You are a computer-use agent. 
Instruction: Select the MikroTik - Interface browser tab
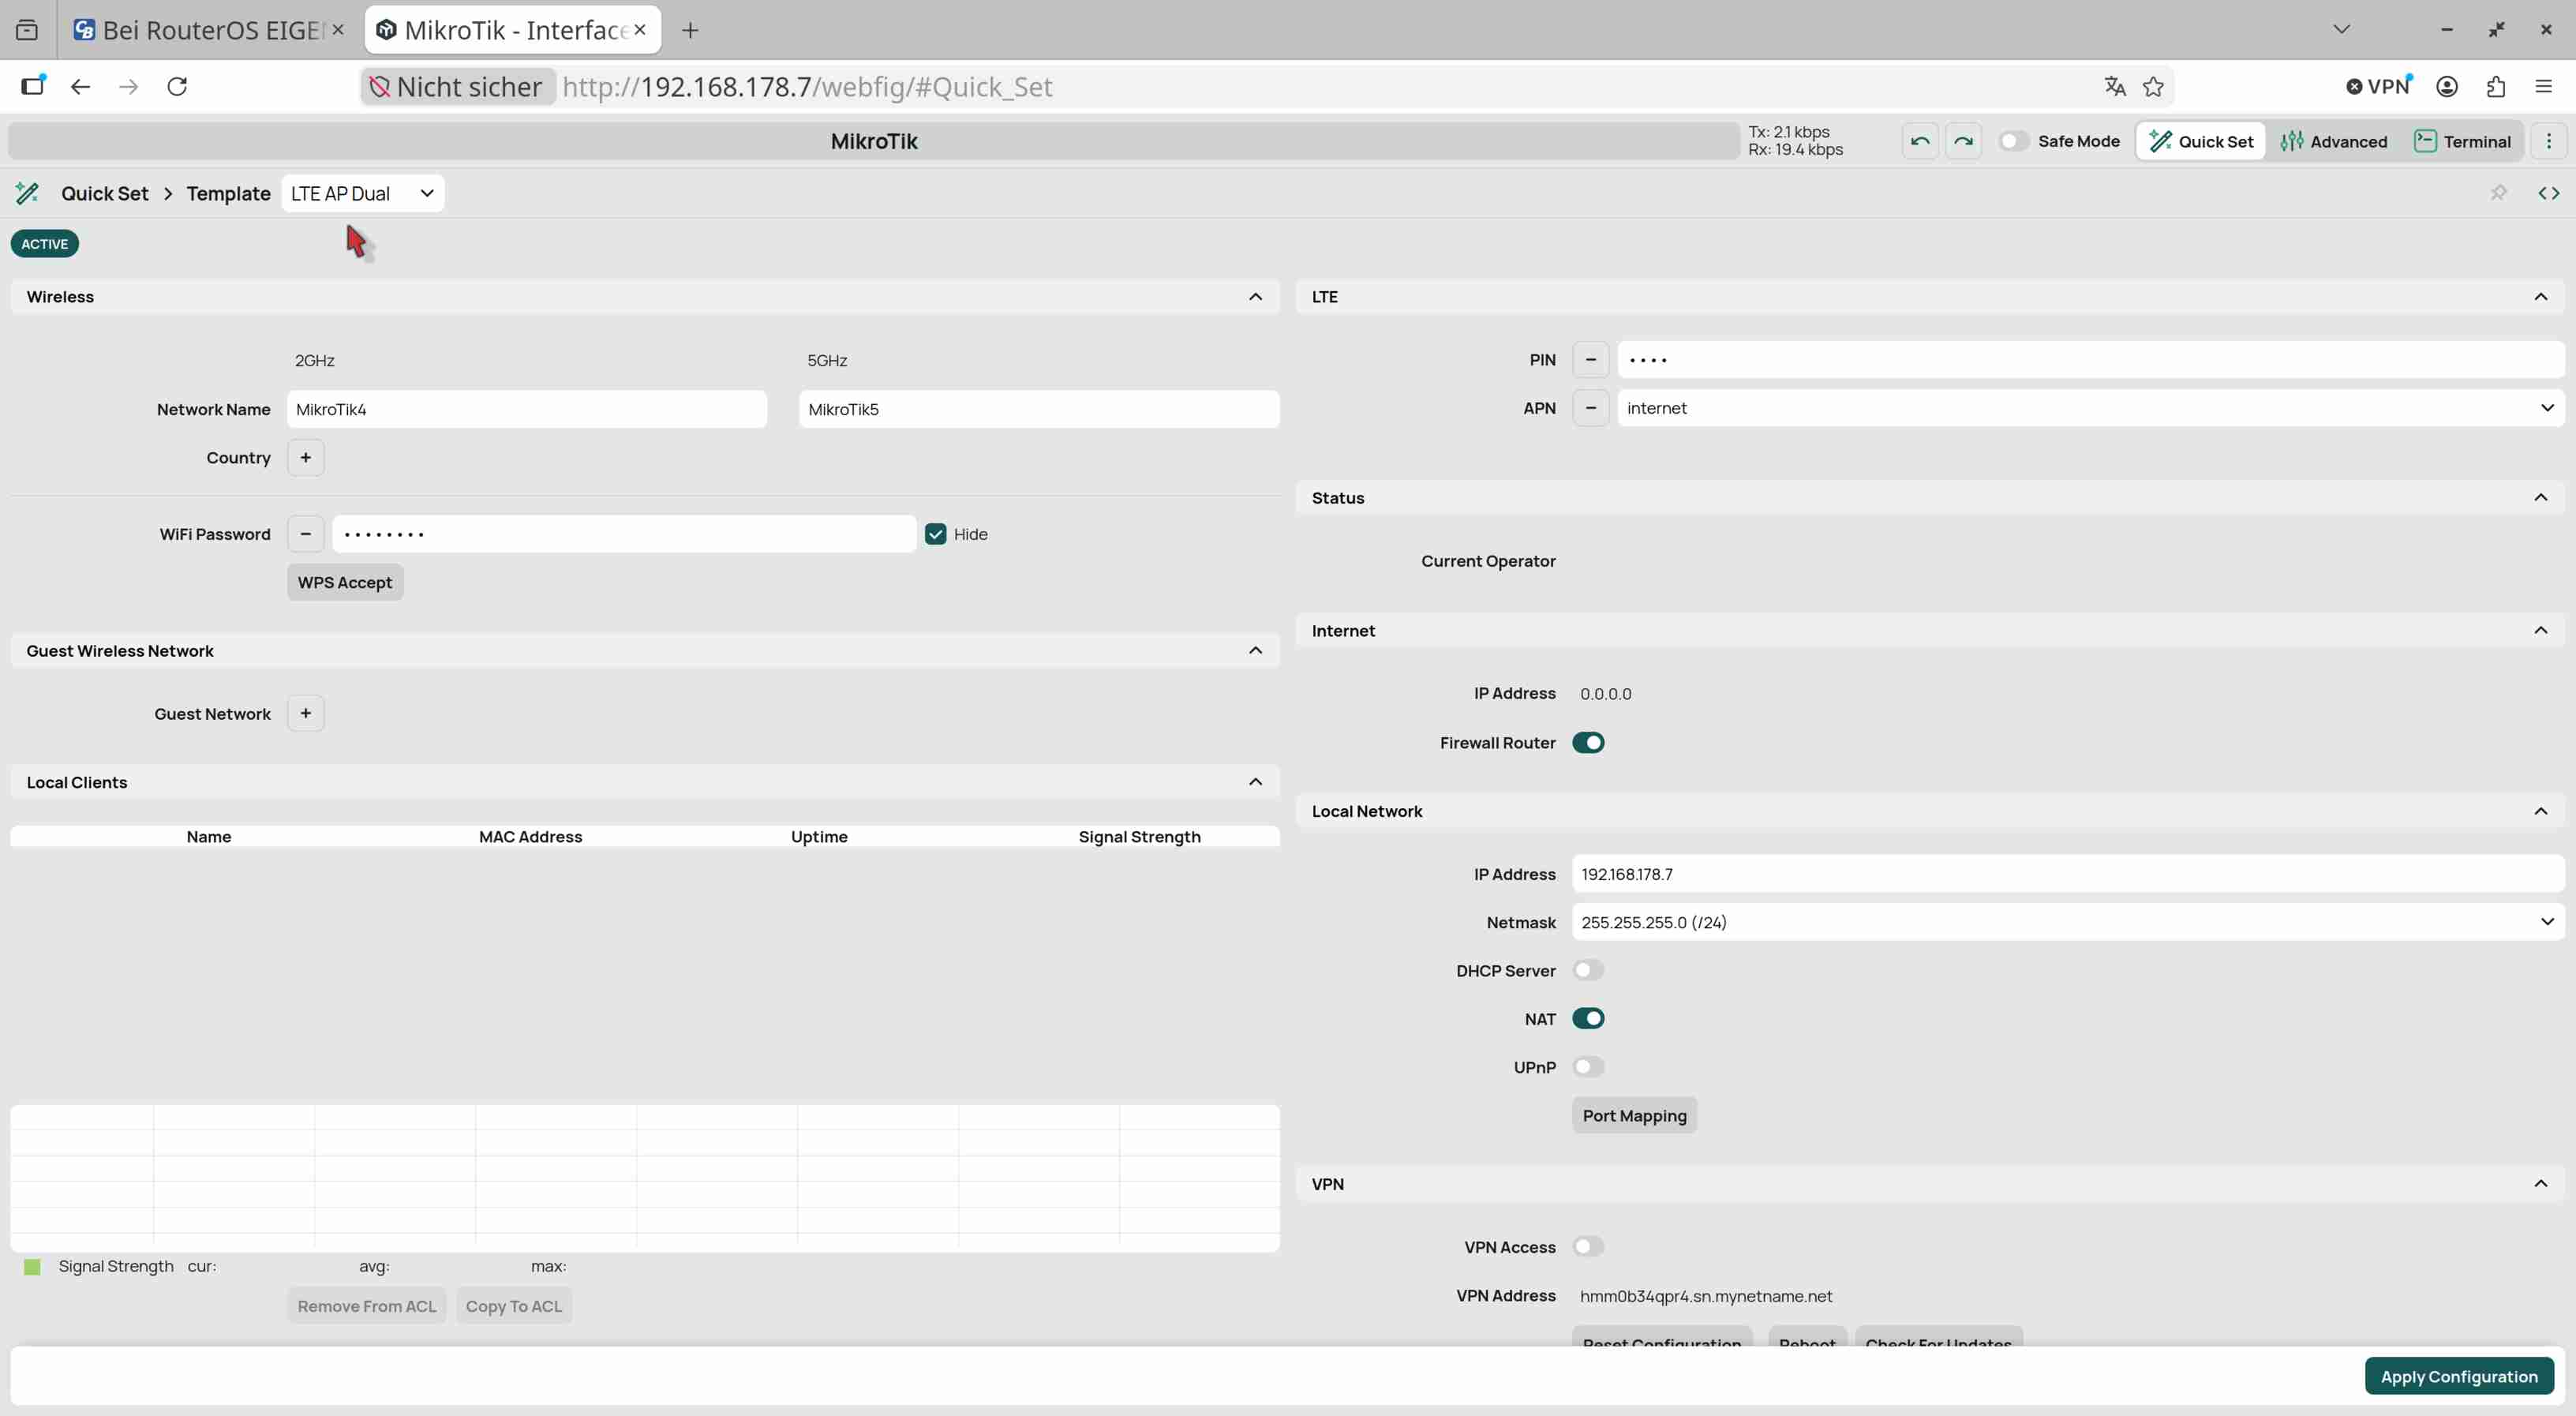pos(513,30)
